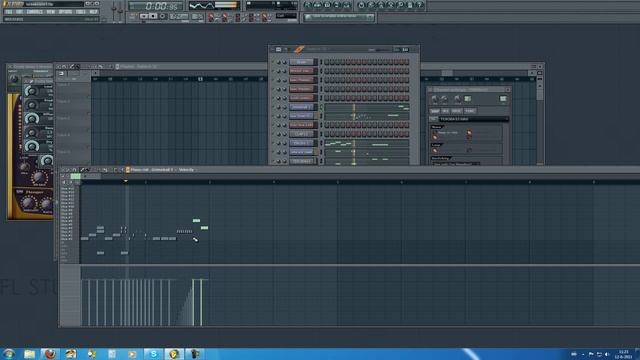Click the hint bar panel in the top toolbar
The image size is (640, 360).
tap(339, 17)
